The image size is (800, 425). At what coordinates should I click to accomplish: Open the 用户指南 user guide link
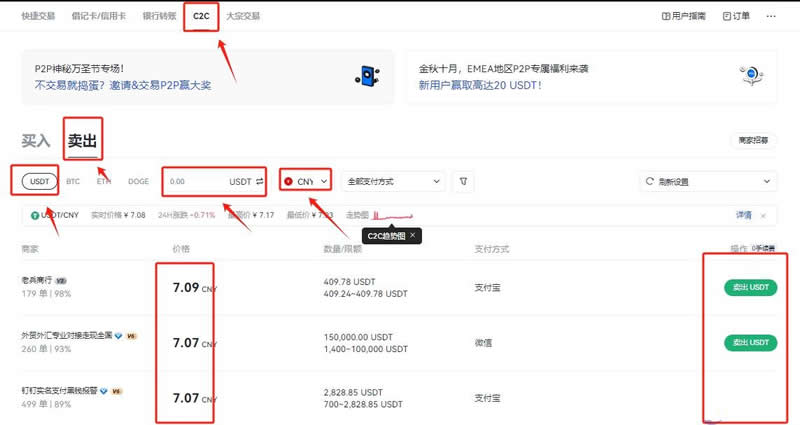[x=684, y=16]
